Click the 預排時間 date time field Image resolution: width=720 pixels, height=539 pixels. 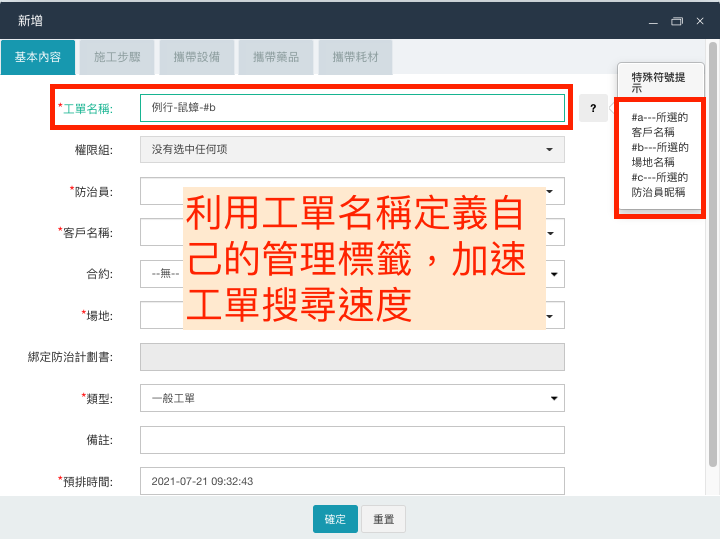click(x=352, y=481)
